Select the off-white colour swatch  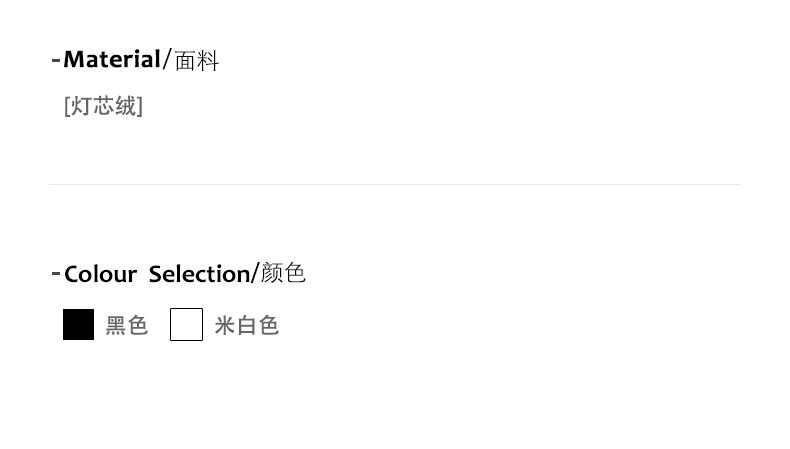186,325
